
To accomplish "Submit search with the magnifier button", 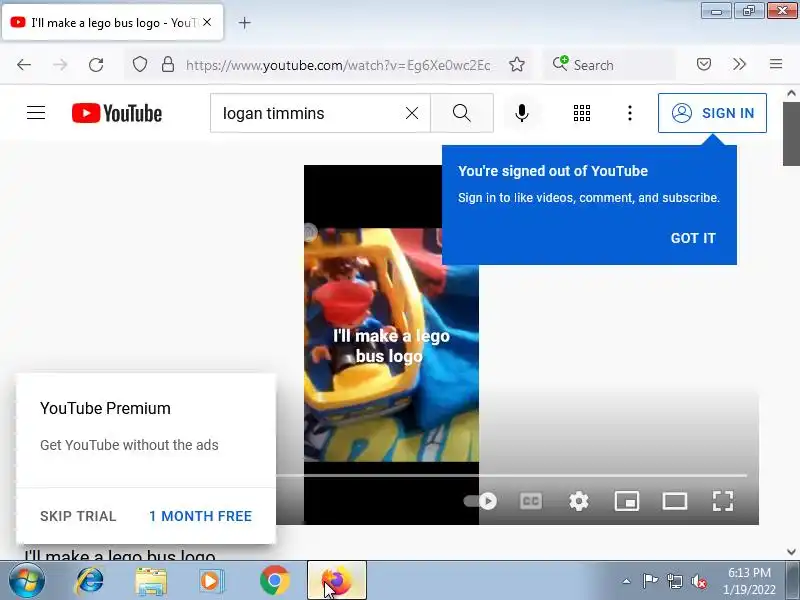I will (x=462, y=113).
